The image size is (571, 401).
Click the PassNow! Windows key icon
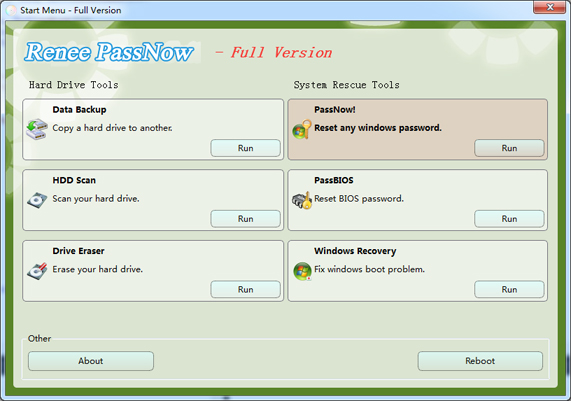[x=302, y=129]
